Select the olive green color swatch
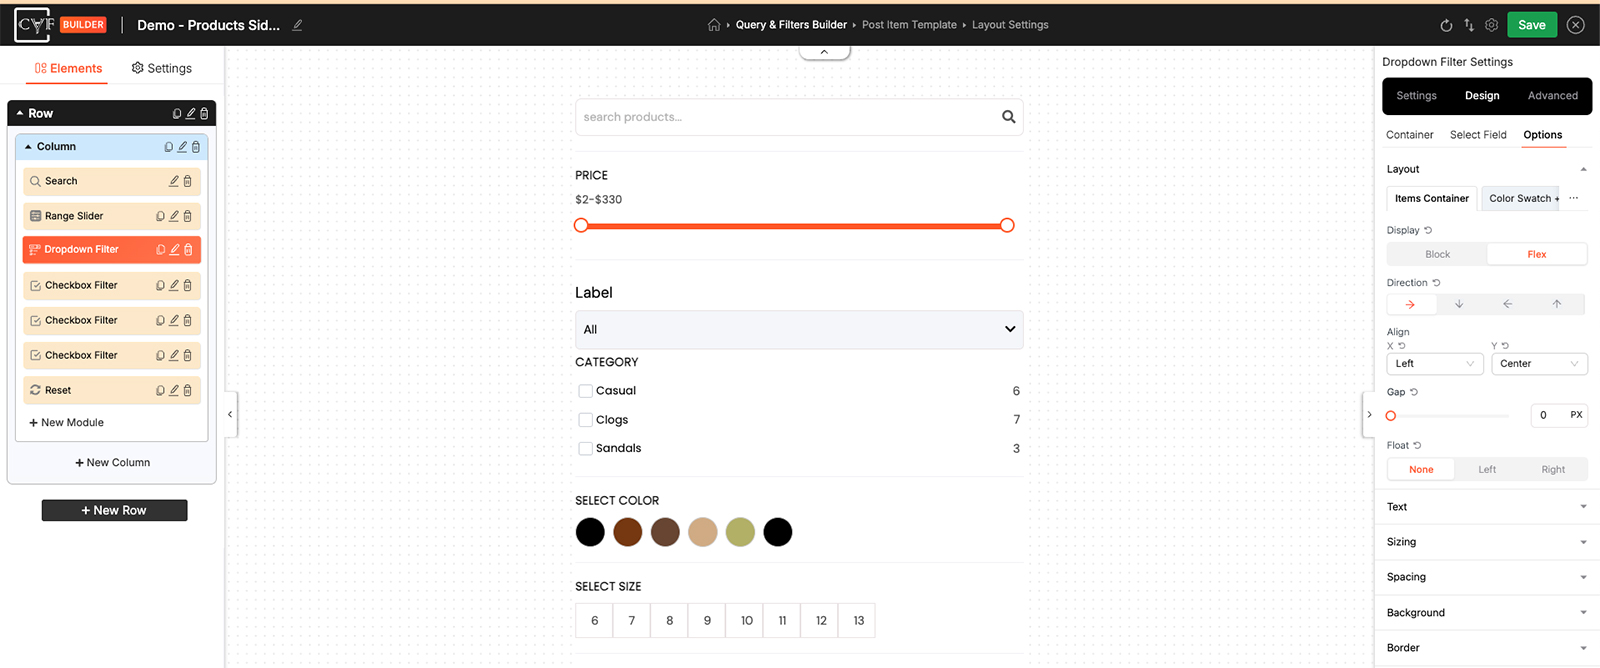Screen dimensions: 1600x668 tap(740, 532)
